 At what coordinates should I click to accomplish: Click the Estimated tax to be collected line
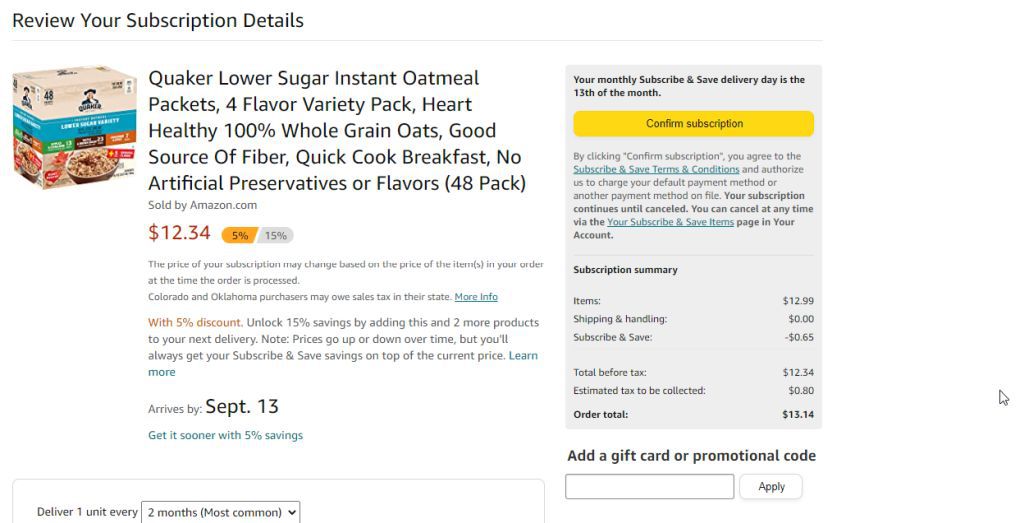click(694, 390)
